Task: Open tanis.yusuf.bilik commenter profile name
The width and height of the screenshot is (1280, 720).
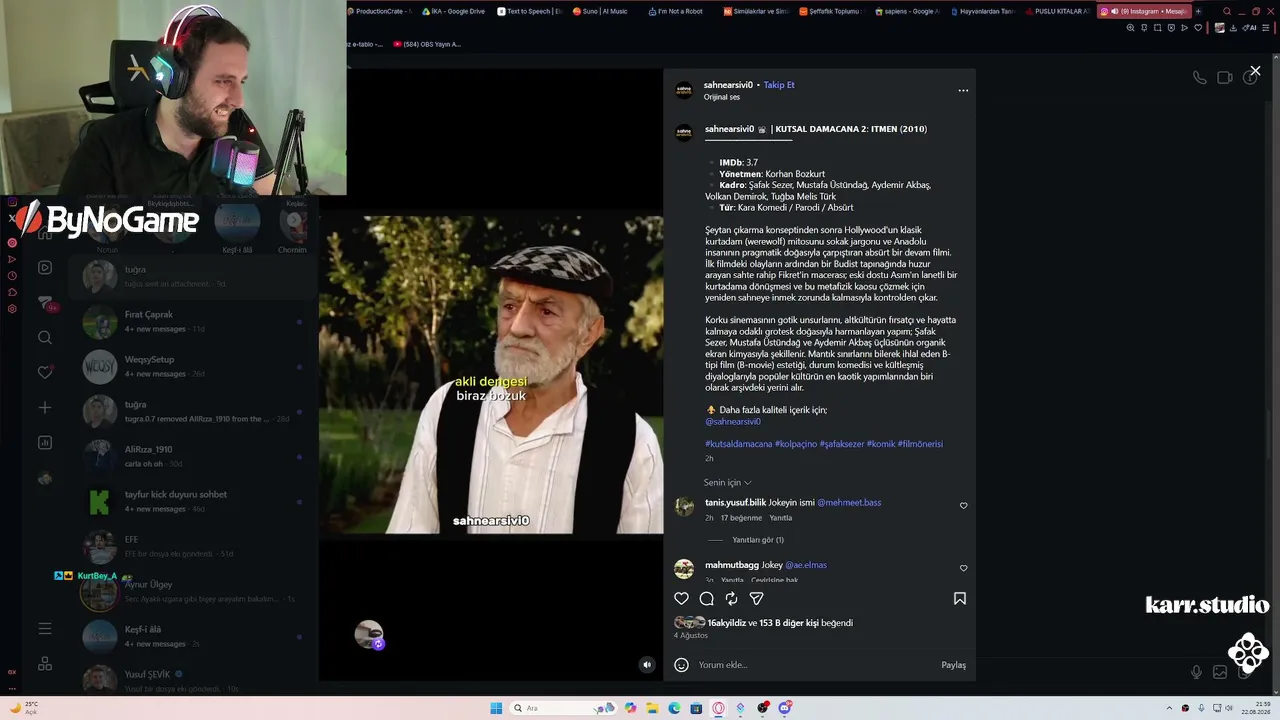Action: pyautogui.click(x=736, y=503)
